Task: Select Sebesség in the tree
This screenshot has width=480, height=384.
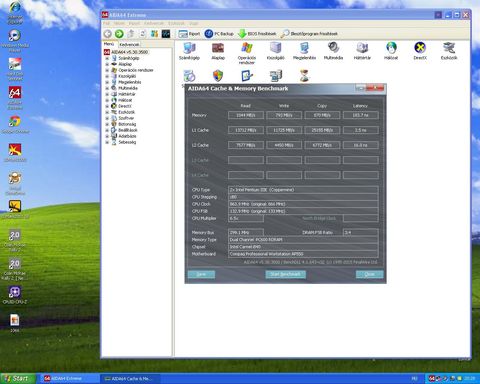Action: [x=127, y=142]
